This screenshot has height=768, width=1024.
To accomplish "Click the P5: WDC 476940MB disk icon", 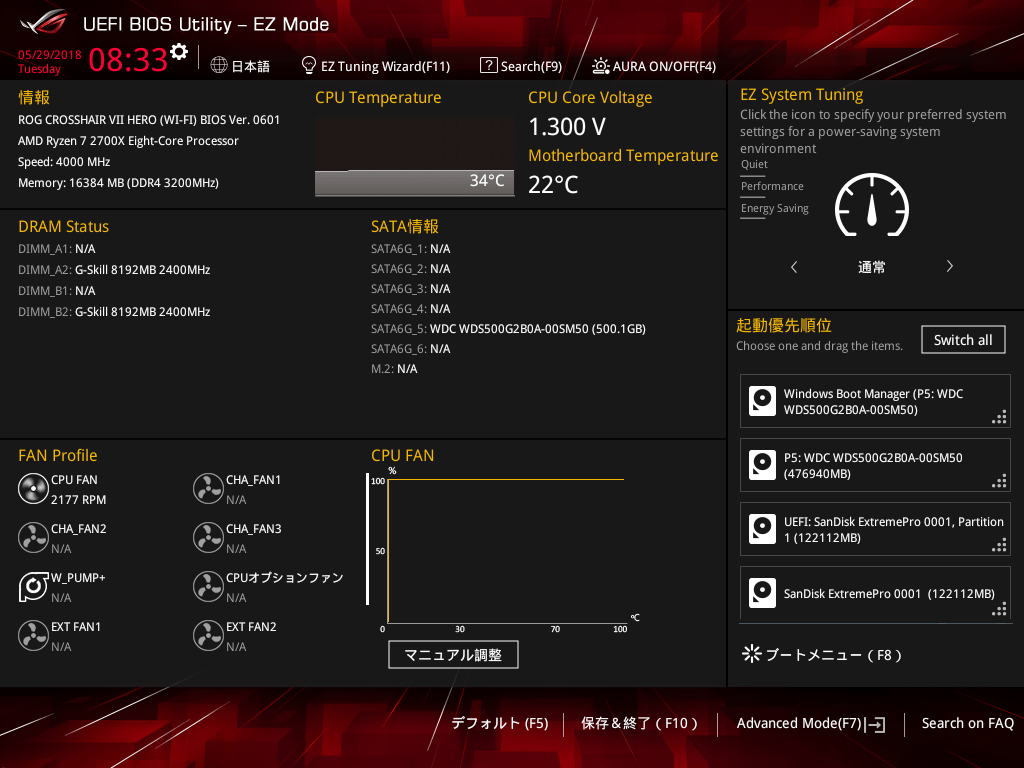I will coord(762,465).
